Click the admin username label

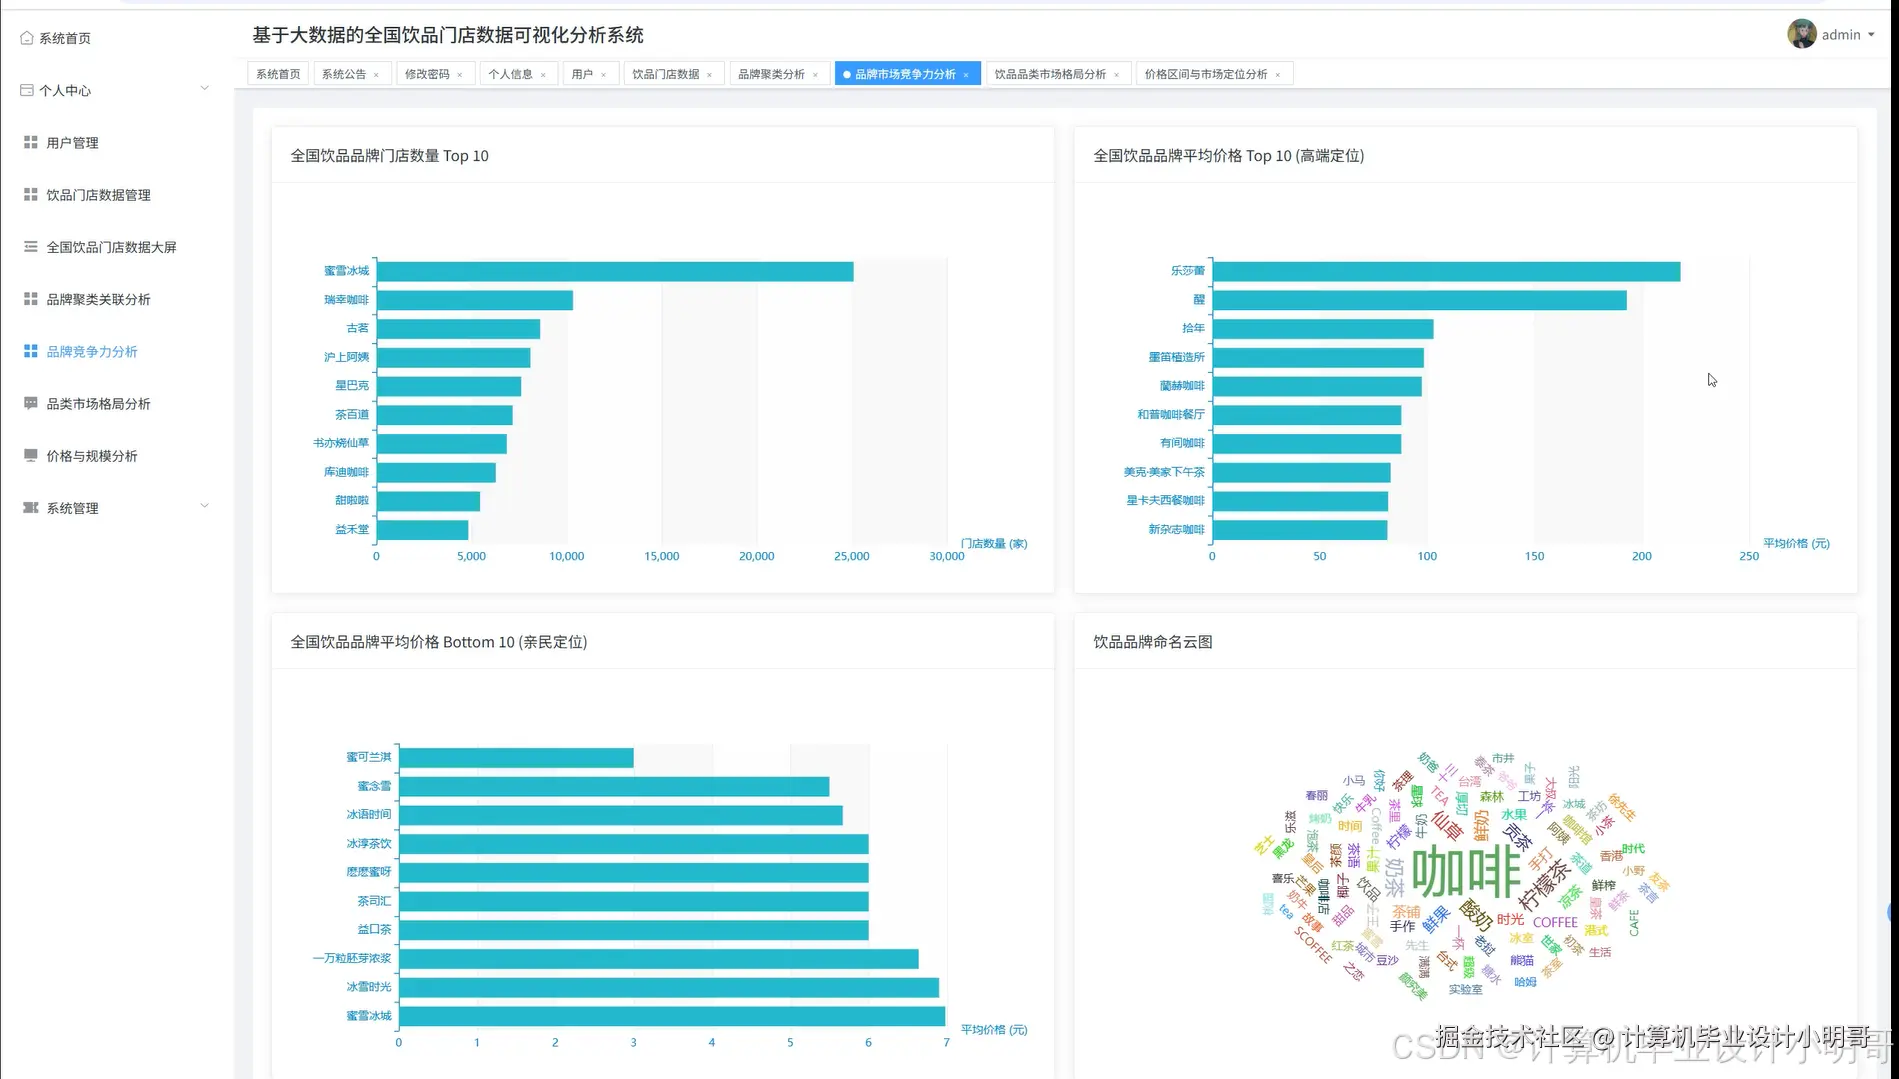tap(1841, 35)
